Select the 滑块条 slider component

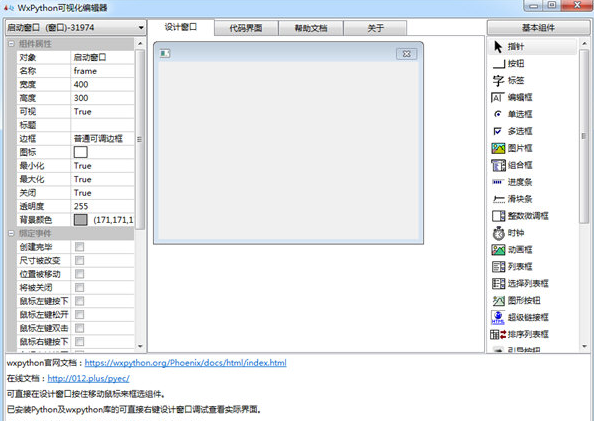(x=512, y=199)
